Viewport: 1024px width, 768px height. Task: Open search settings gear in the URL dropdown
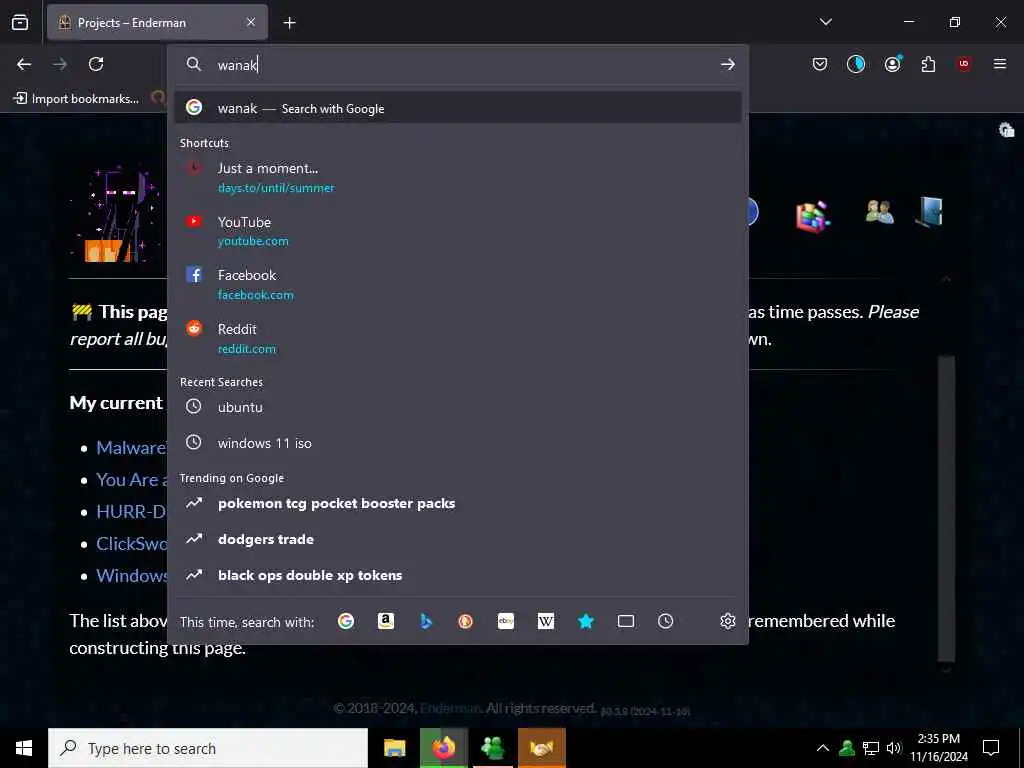(728, 621)
